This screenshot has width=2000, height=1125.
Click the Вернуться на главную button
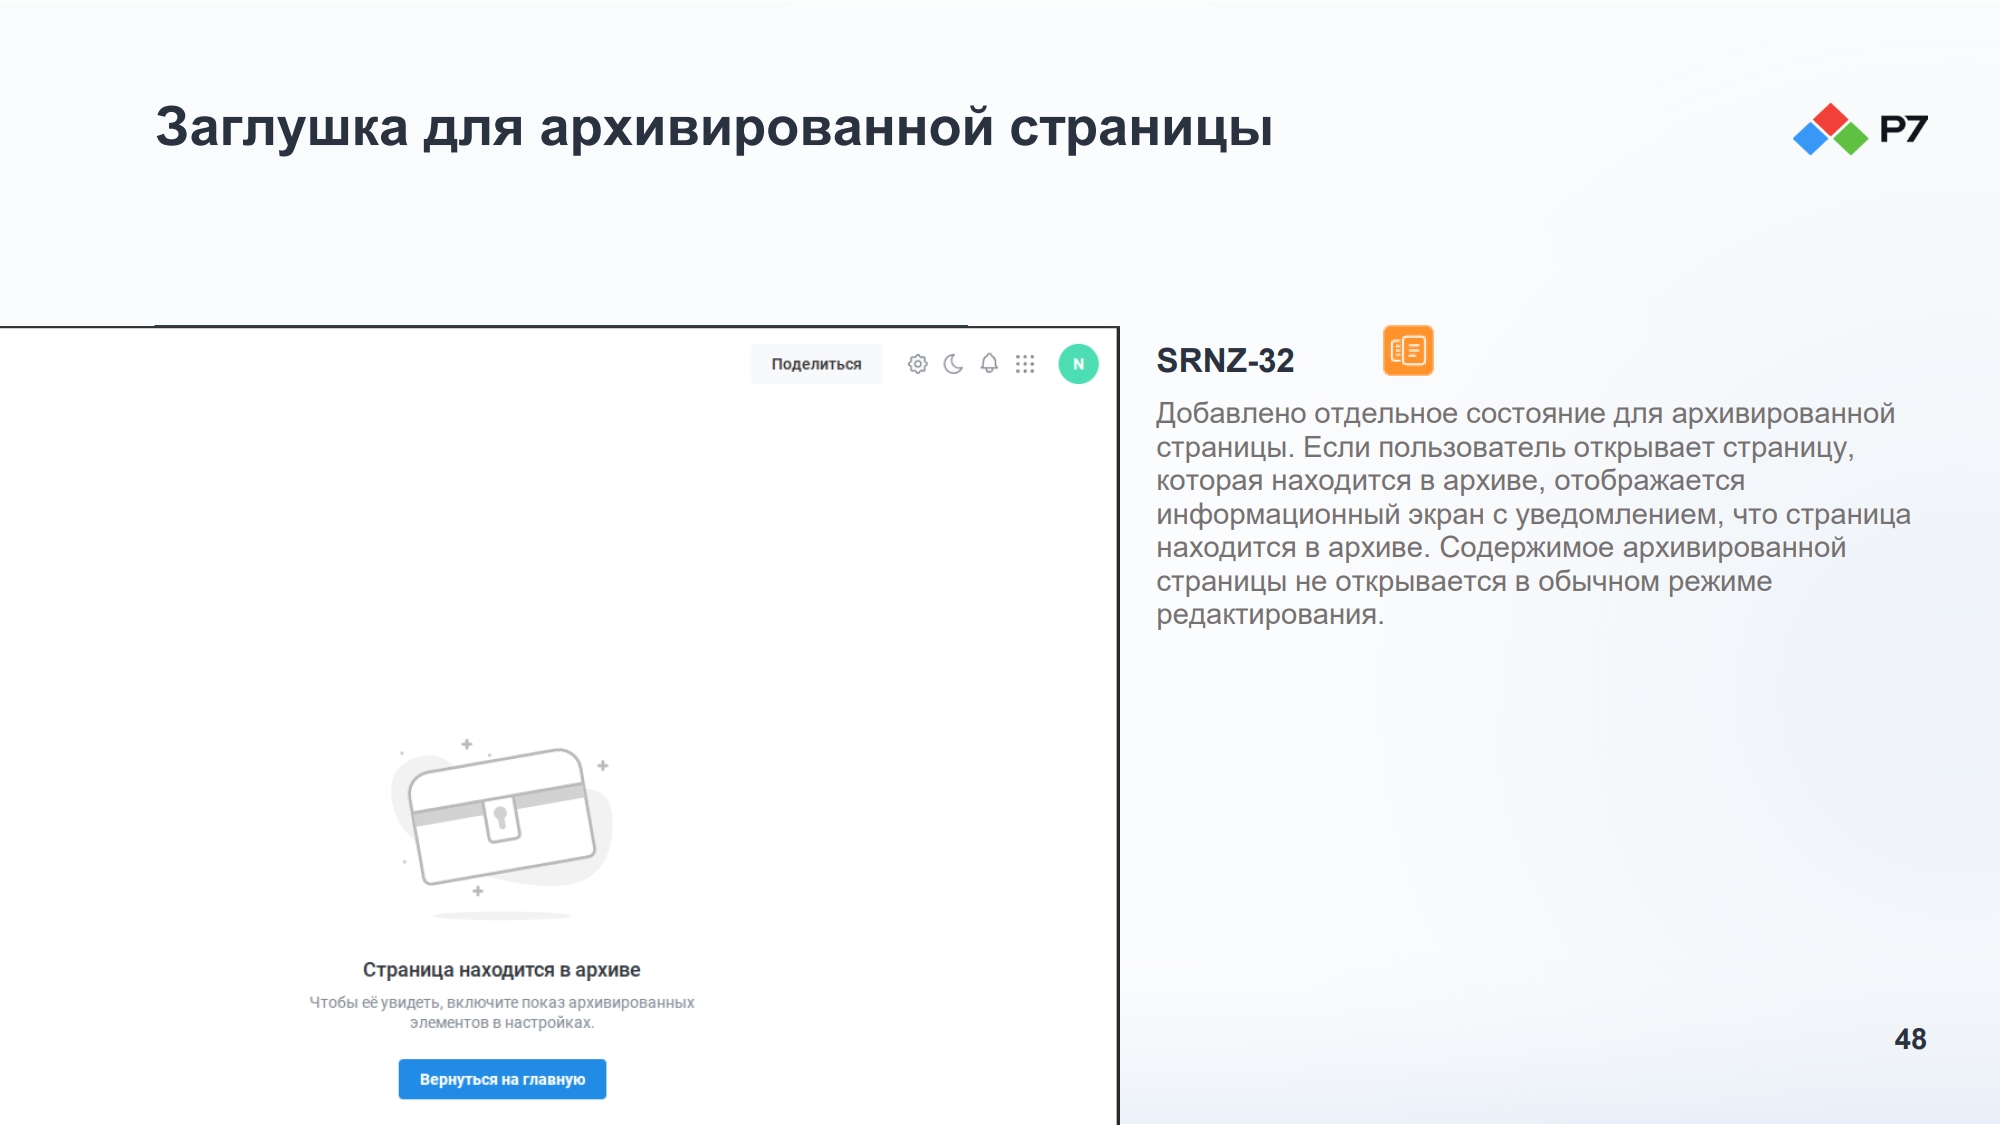pos(502,1079)
